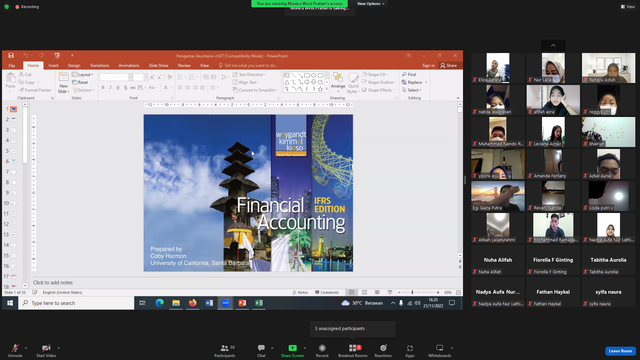The height and width of the screenshot is (360, 640).
Task: Open Quick Styles gallery icon
Action: 353,78
